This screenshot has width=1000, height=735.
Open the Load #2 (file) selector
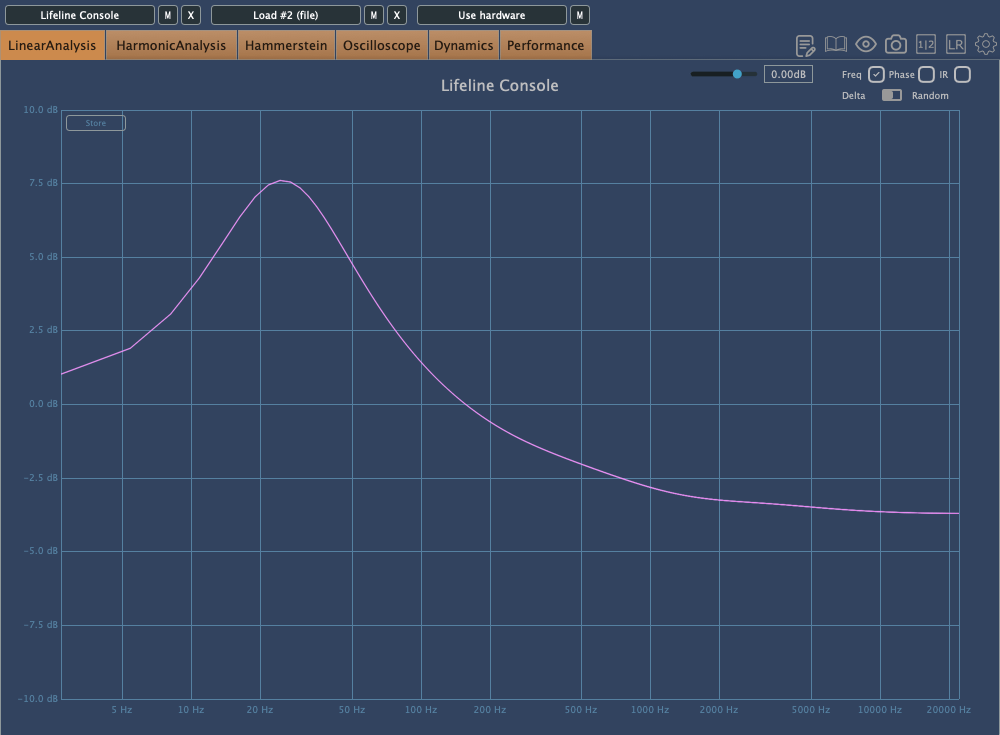click(286, 15)
